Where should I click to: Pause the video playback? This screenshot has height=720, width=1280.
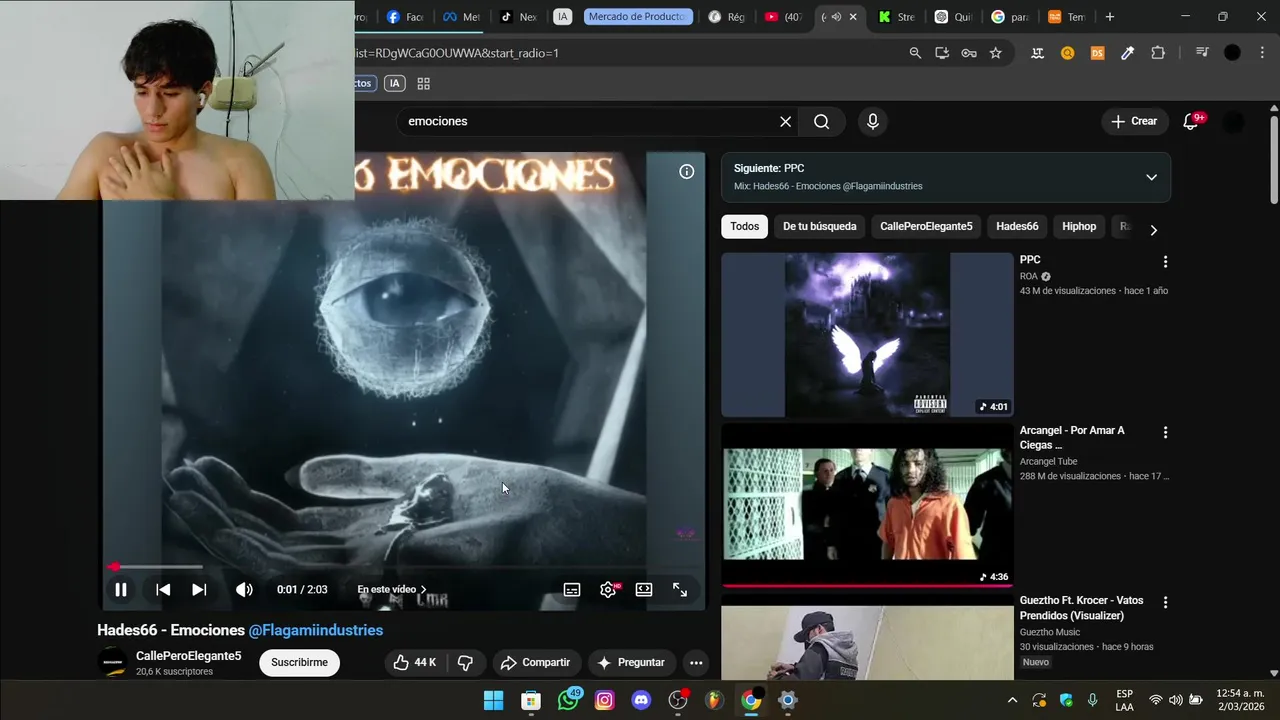coord(120,590)
